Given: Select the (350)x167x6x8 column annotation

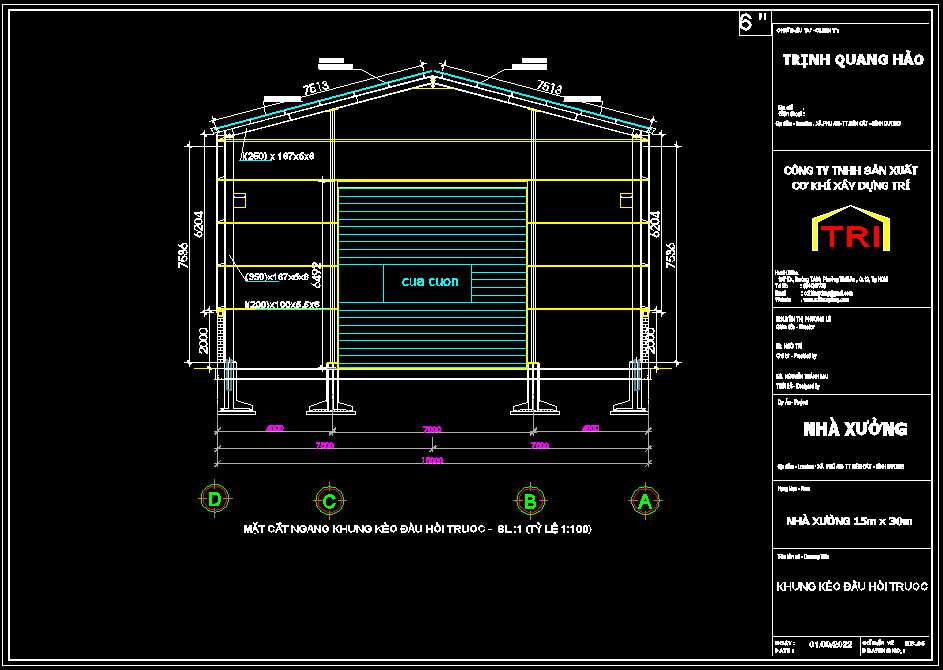Looking at the screenshot, I should 277,277.
